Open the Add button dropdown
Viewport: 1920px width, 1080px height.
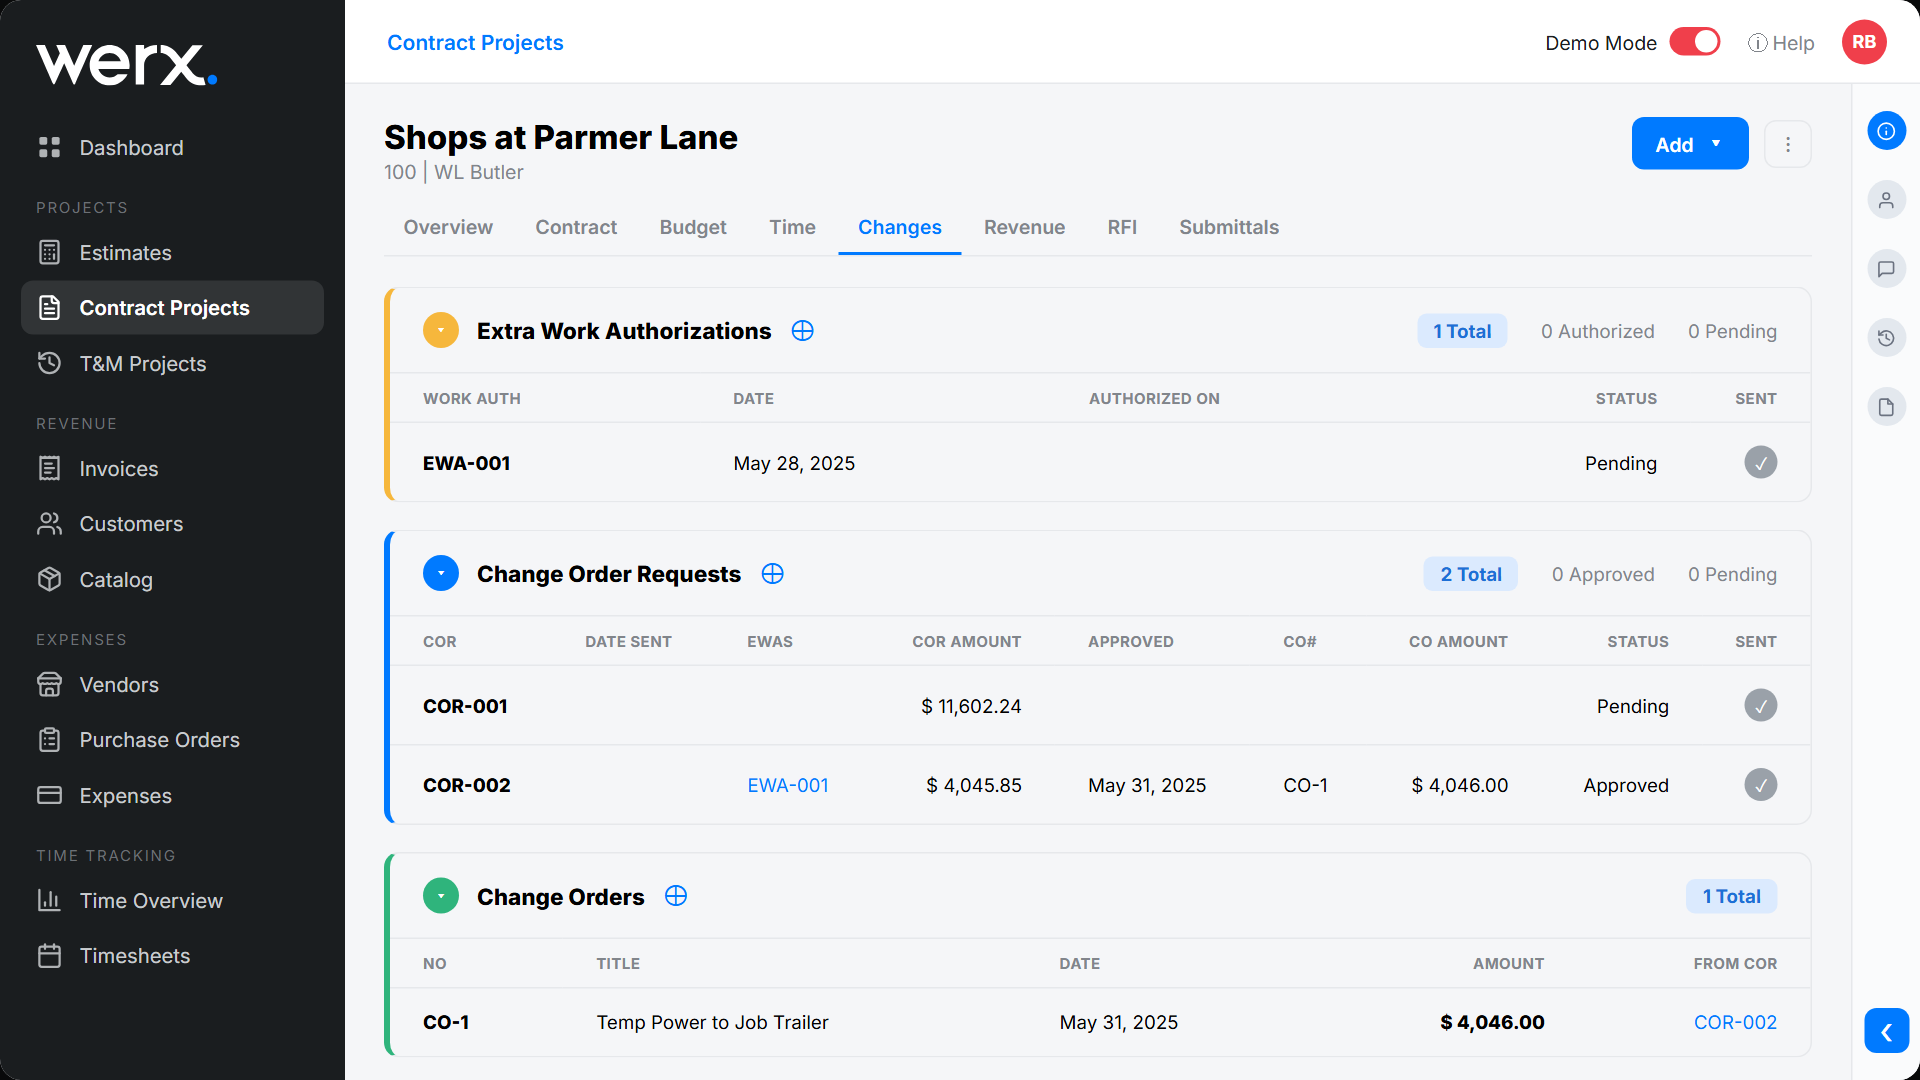(x=1690, y=144)
